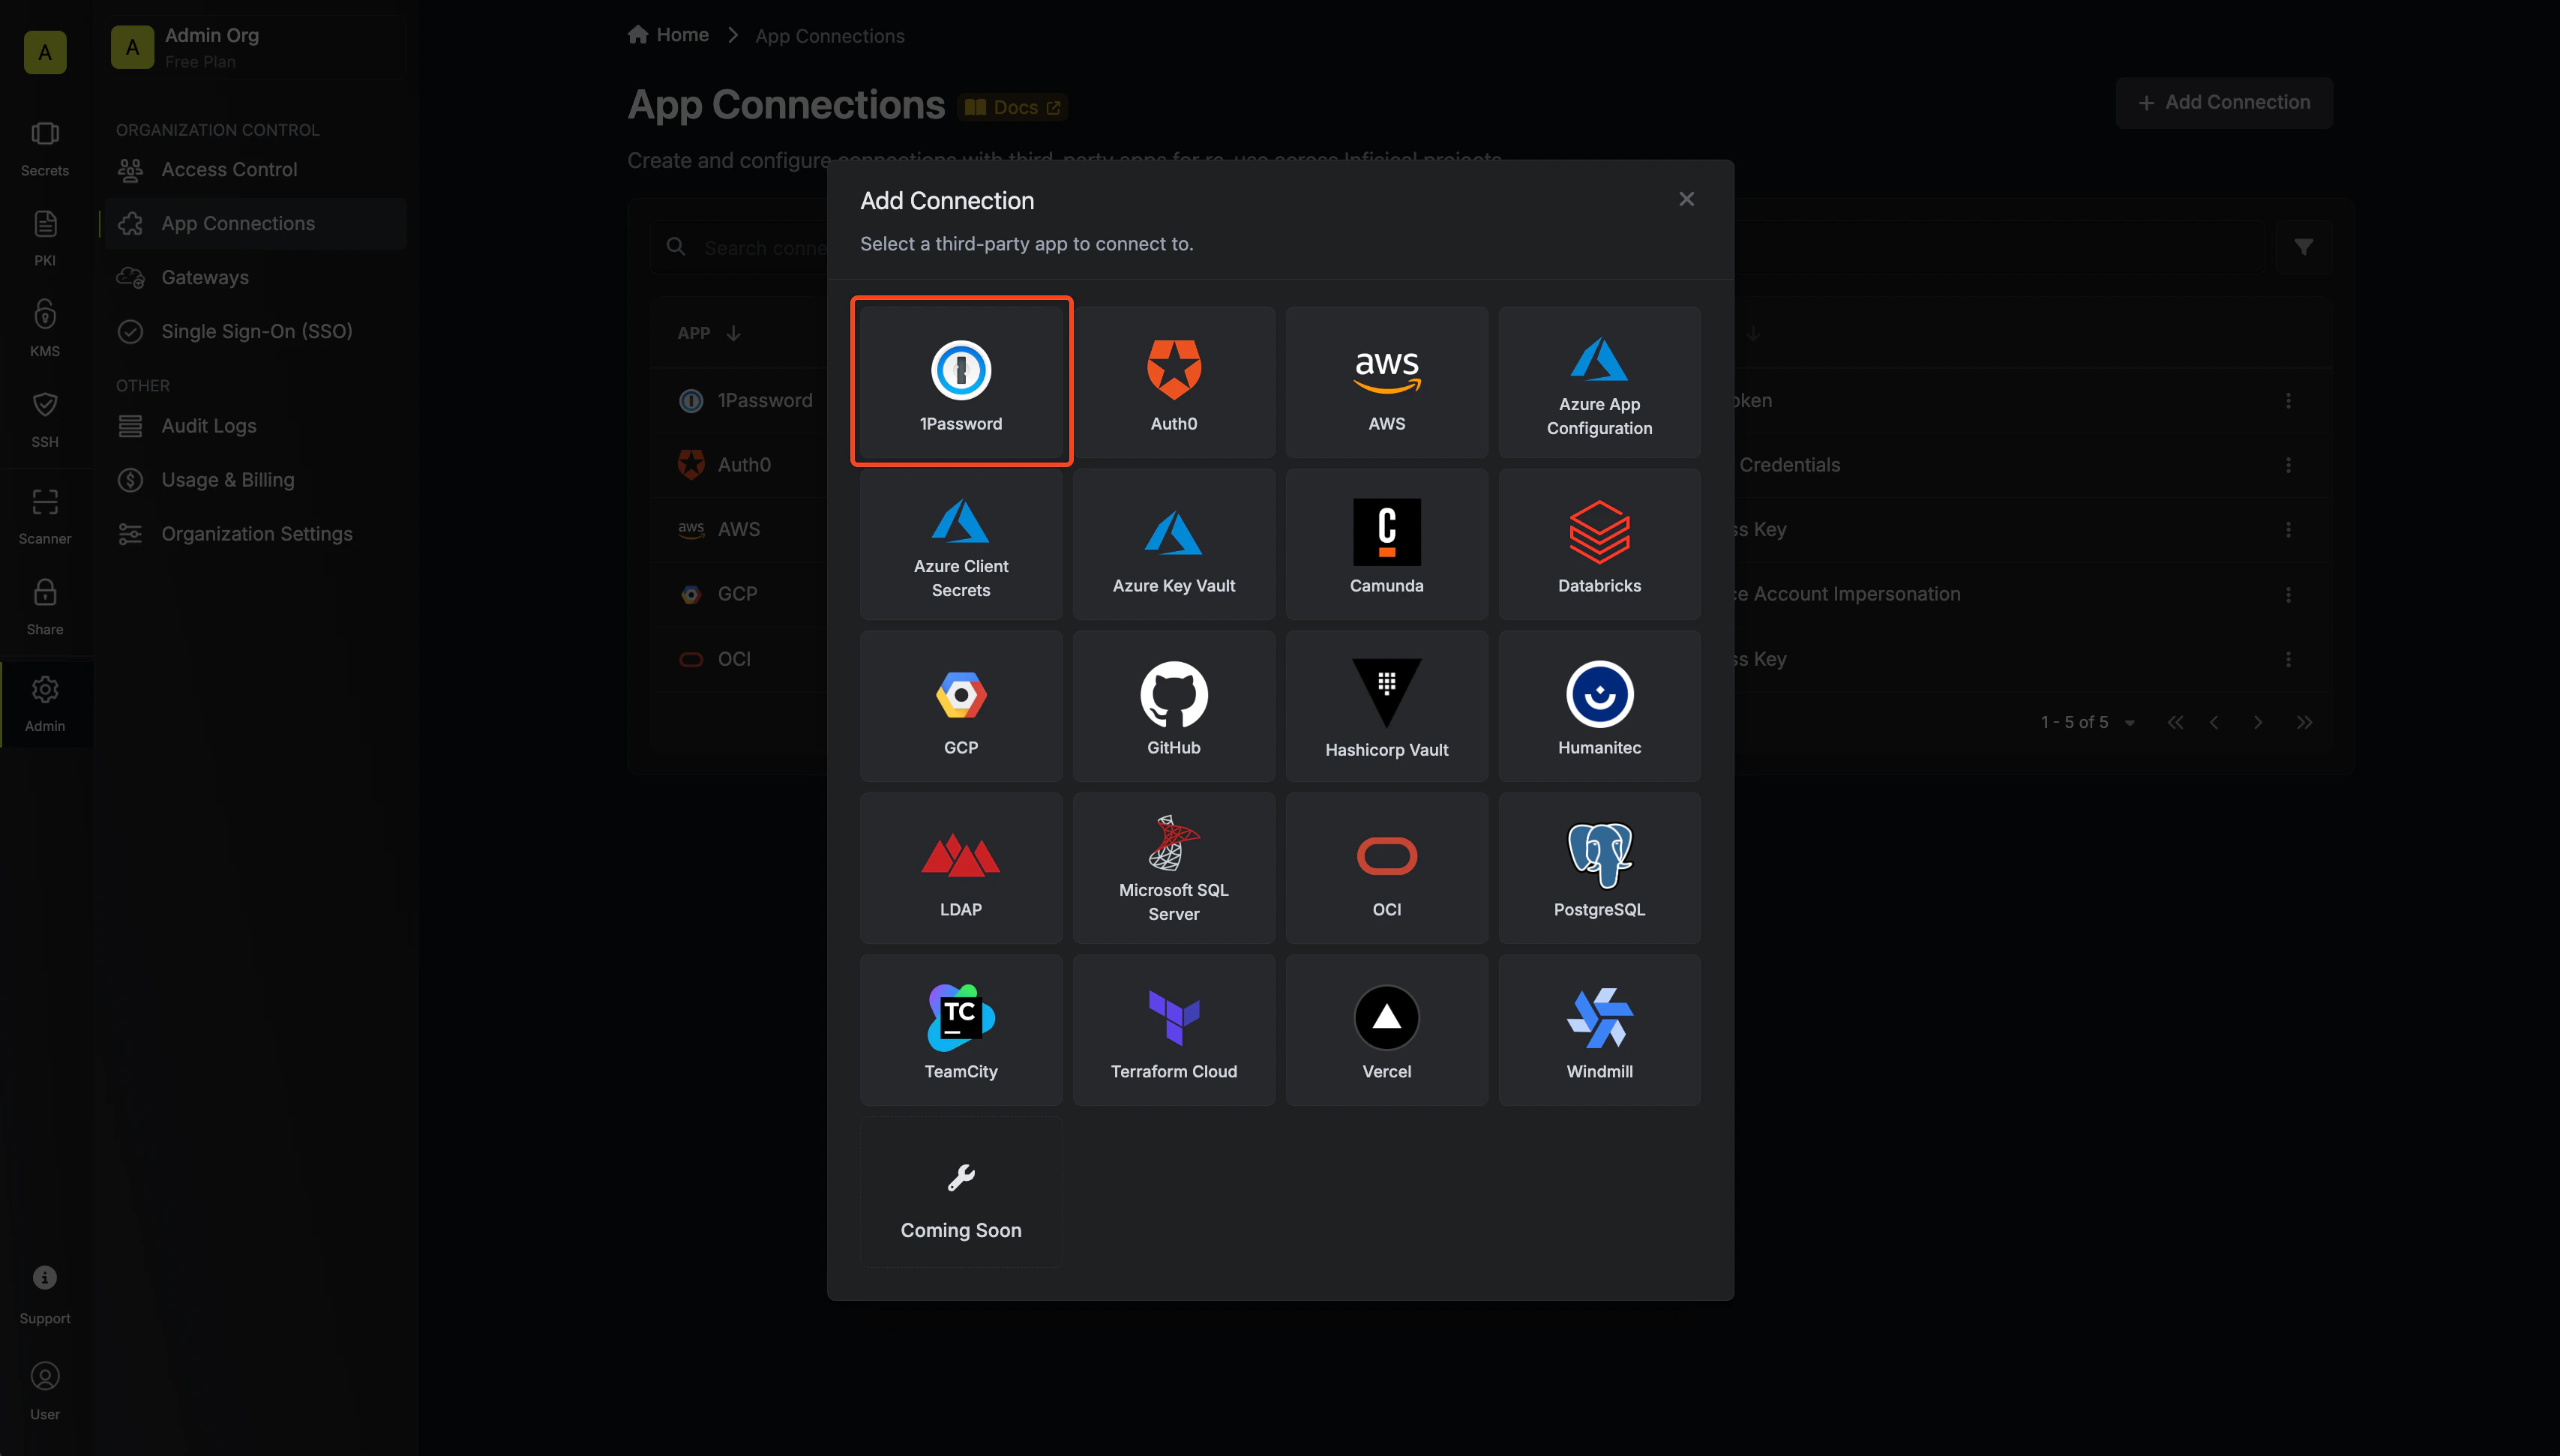Pick the AWS connection tile
The height and width of the screenshot is (1456, 2560).
click(x=1387, y=381)
